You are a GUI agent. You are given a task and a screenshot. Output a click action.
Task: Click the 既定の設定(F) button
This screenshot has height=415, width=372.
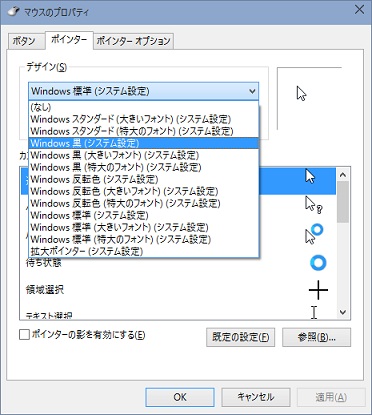pos(240,337)
